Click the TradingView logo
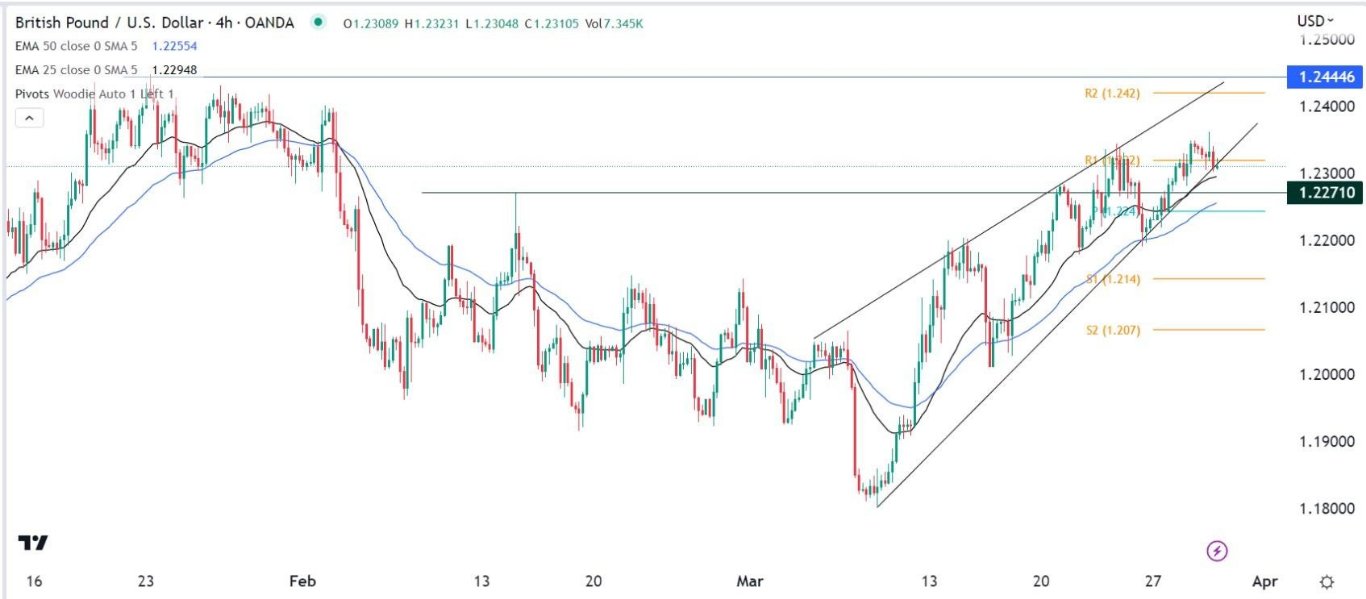The width and height of the screenshot is (1366, 599). coord(34,543)
